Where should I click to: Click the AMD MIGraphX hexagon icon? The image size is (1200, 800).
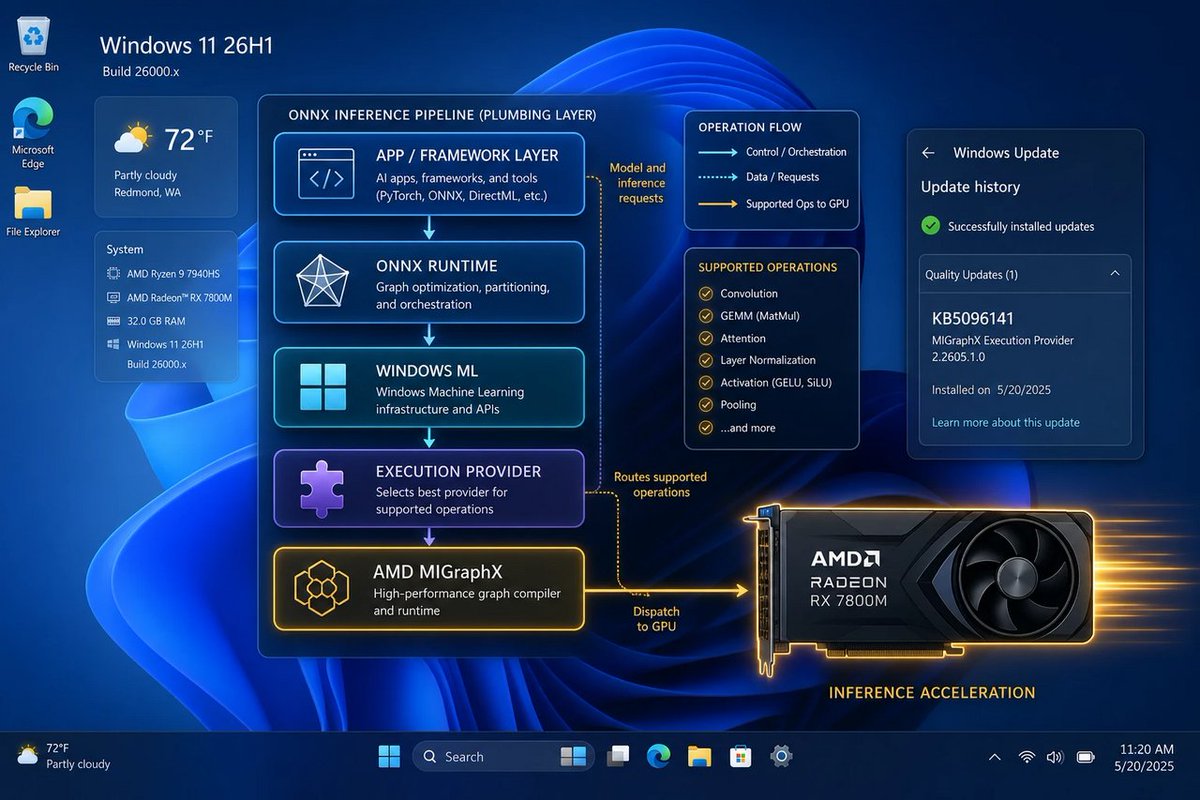[321, 589]
